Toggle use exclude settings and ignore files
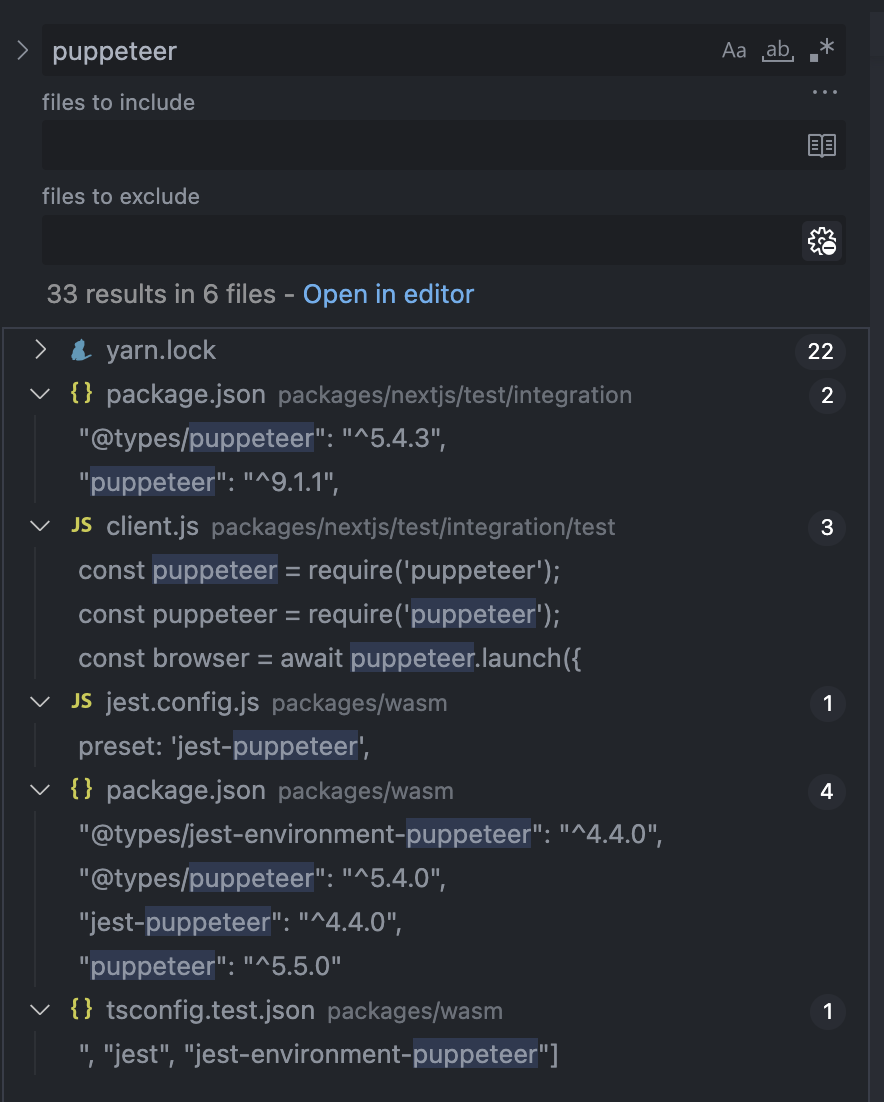 [x=821, y=241]
